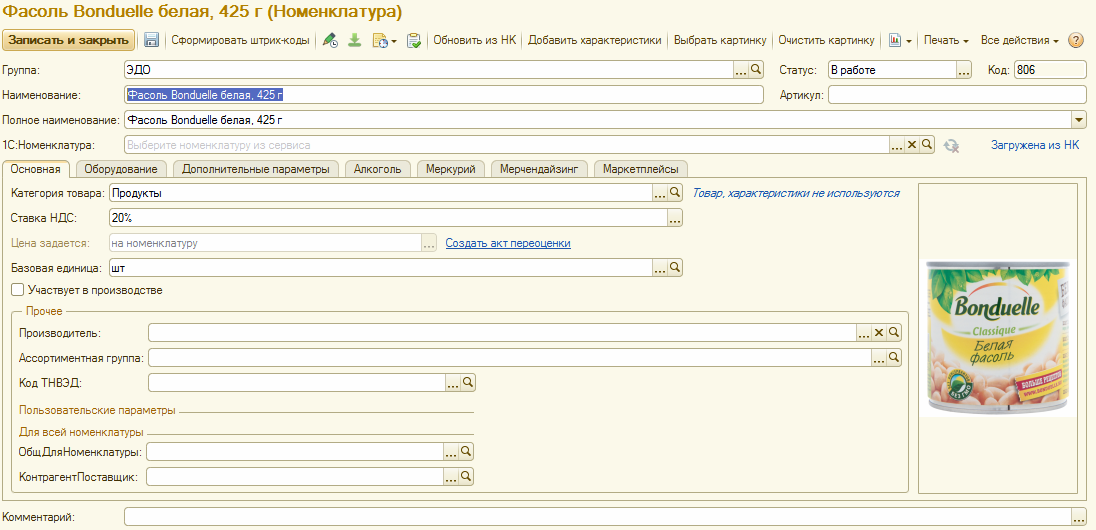Click the Комментарий input field
Screen dimensions: 1096x530
click(598, 517)
